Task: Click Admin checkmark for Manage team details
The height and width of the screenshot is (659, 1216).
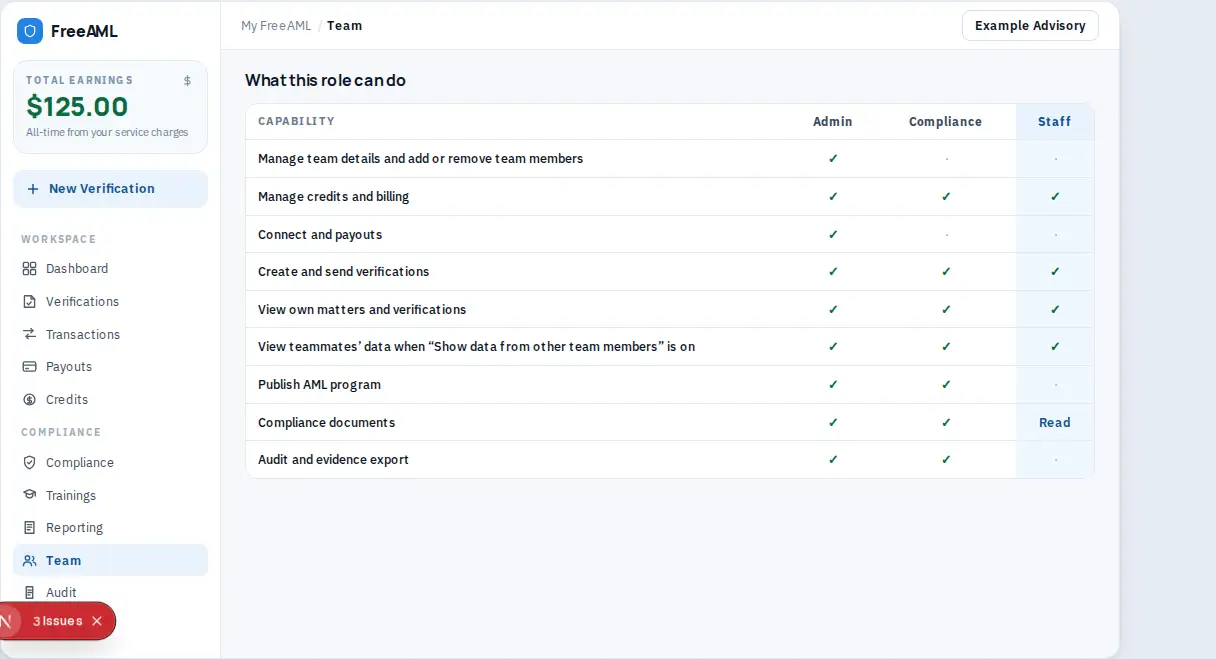Action: (833, 159)
